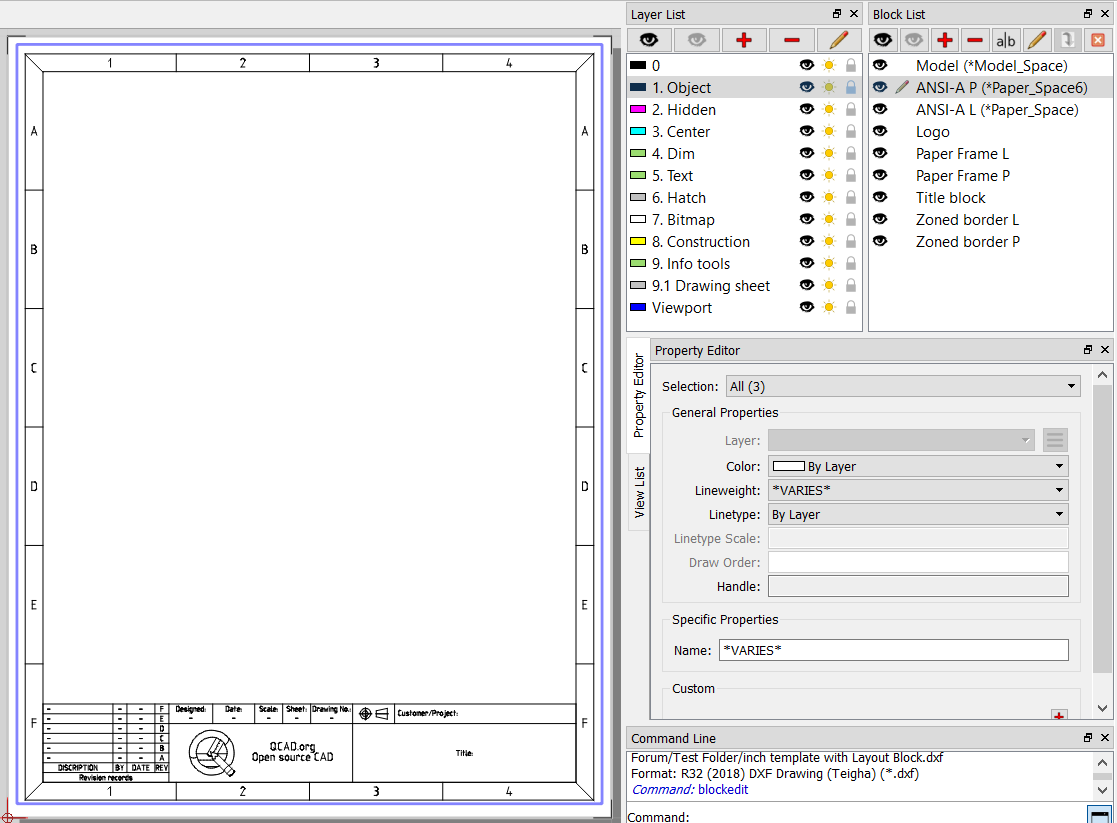Screen dimensions: 1117x823
Task: Expand the Linetype combo box
Action: 917,515
